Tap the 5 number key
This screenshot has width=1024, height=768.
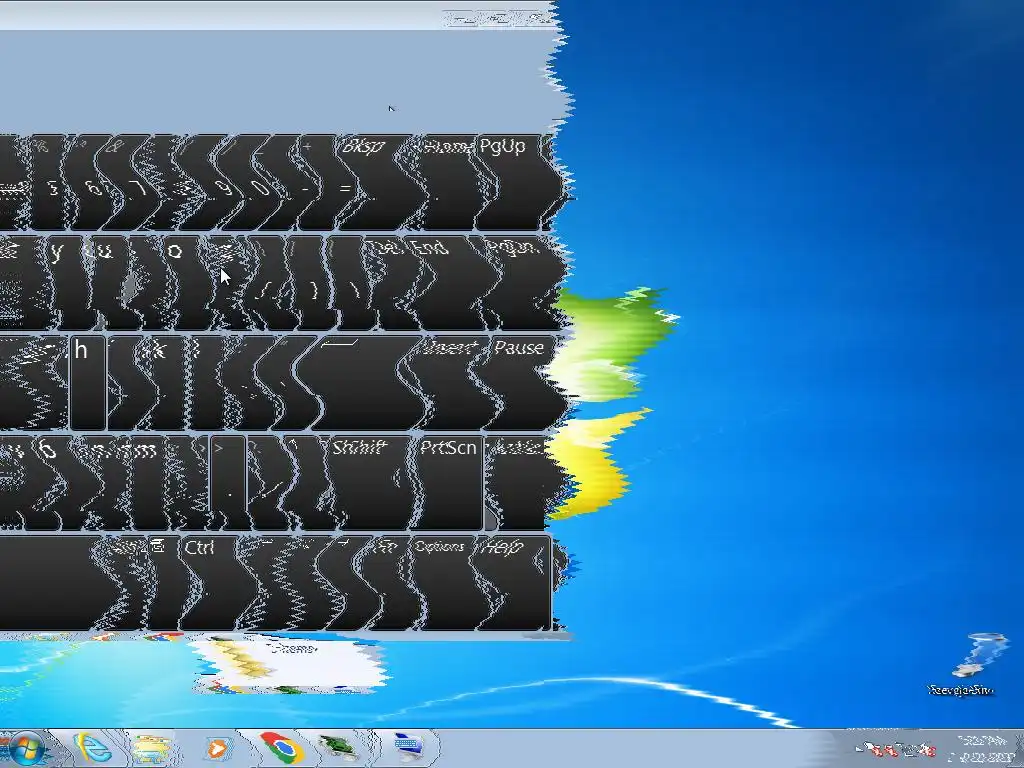[x=52, y=182]
